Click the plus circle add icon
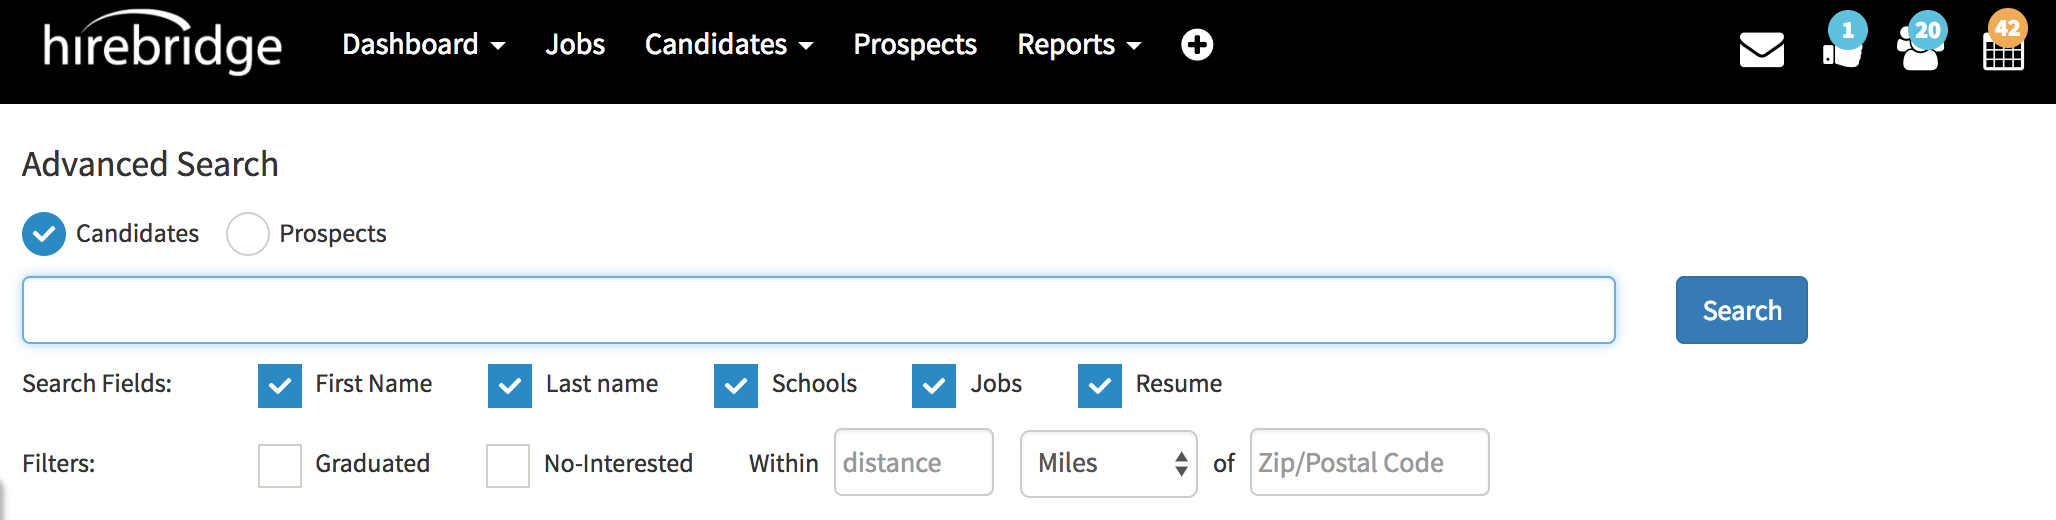Image resolution: width=2056 pixels, height=520 pixels. click(1196, 45)
